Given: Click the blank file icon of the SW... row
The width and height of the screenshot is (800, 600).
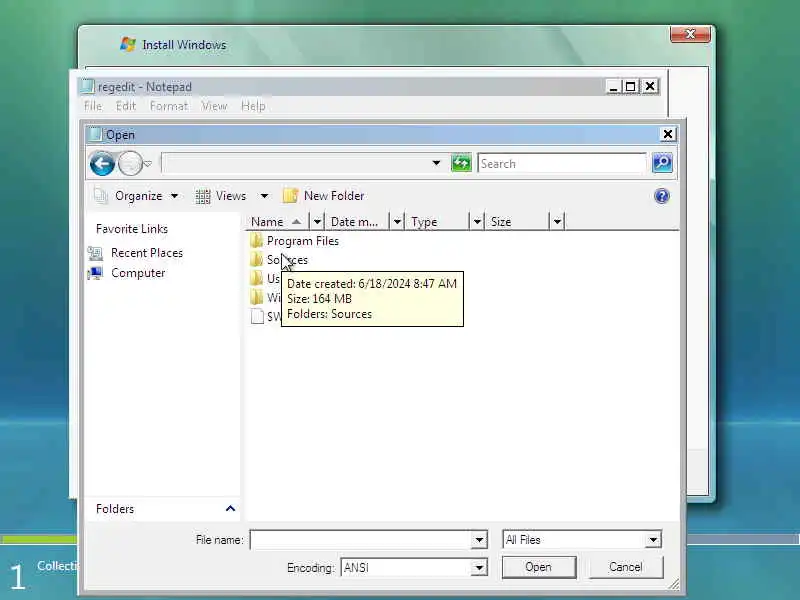Looking at the screenshot, I should coord(257,316).
